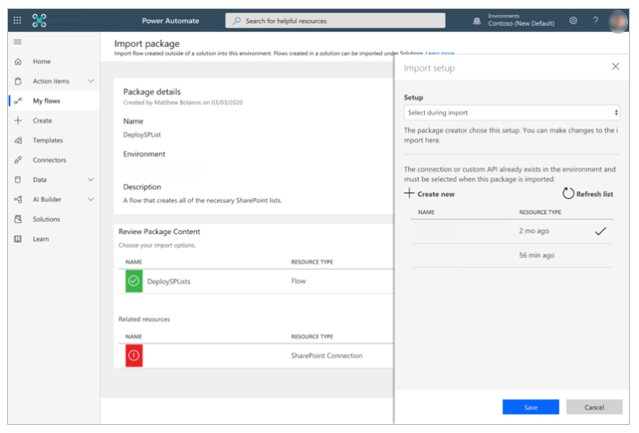639x433 pixels.
Task: Click the plus icon beside Create new
Action: pos(409,193)
